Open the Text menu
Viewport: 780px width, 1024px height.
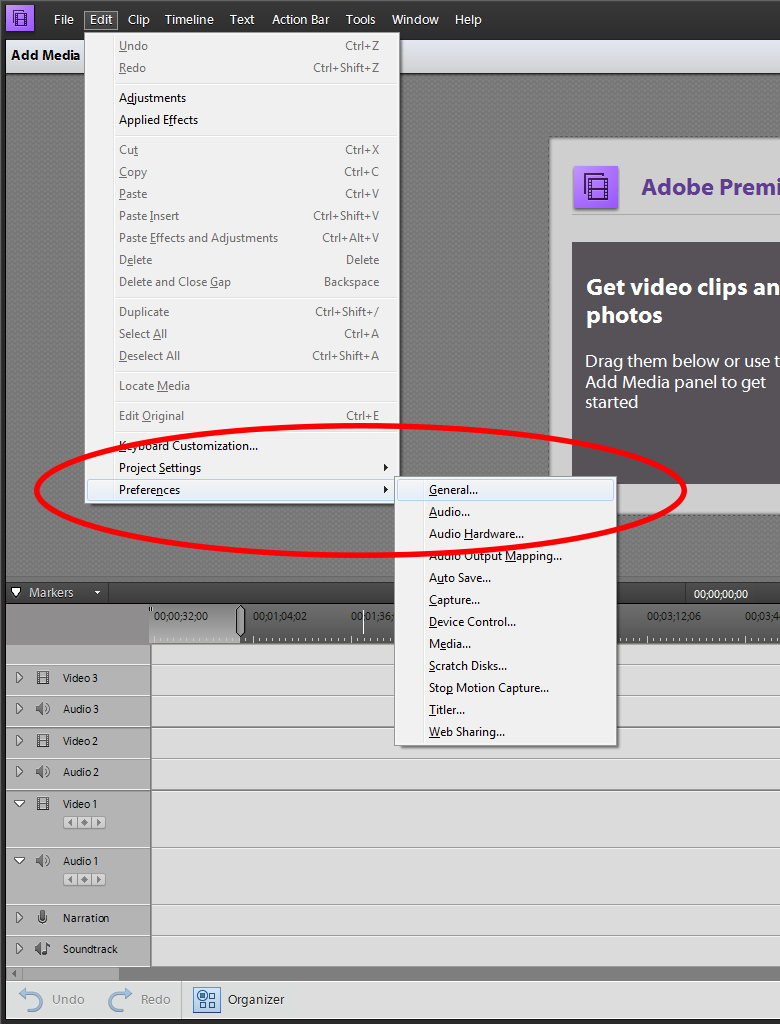[x=242, y=20]
